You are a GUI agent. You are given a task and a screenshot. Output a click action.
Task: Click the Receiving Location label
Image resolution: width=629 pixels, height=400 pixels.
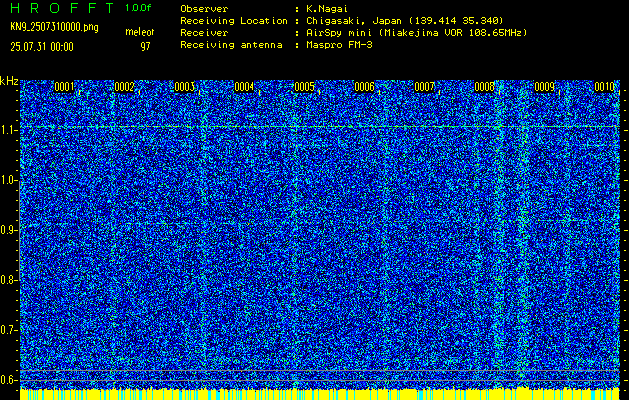coord(234,20)
